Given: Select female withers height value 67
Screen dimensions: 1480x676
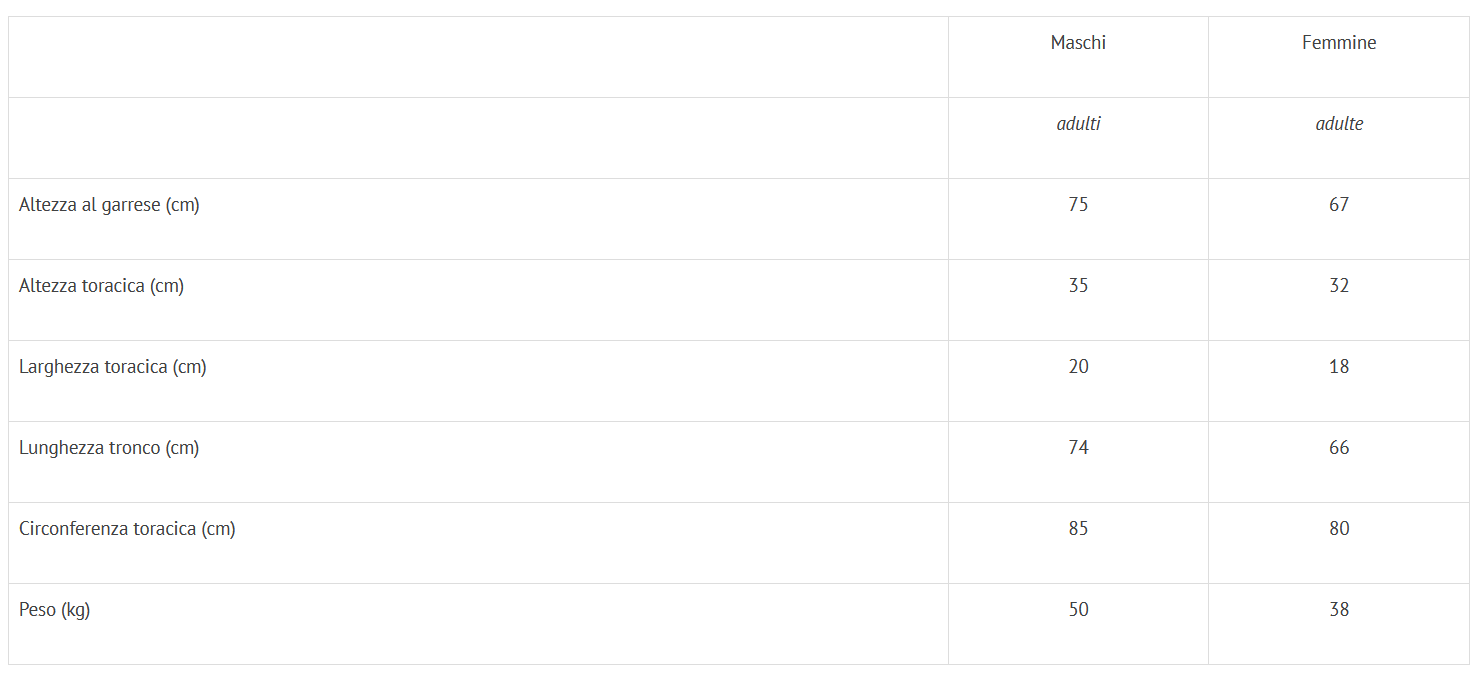Looking at the screenshot, I should pyautogui.click(x=1338, y=205).
